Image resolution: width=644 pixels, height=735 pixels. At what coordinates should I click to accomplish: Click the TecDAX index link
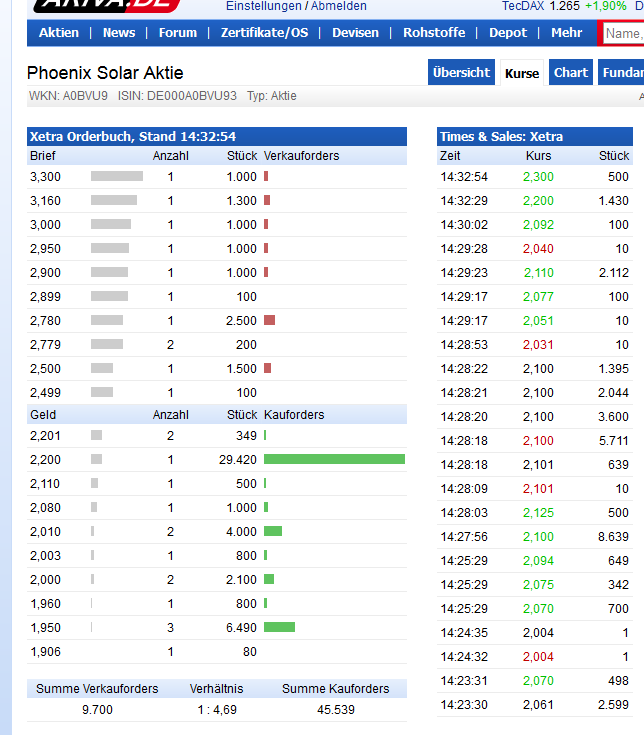523,6
